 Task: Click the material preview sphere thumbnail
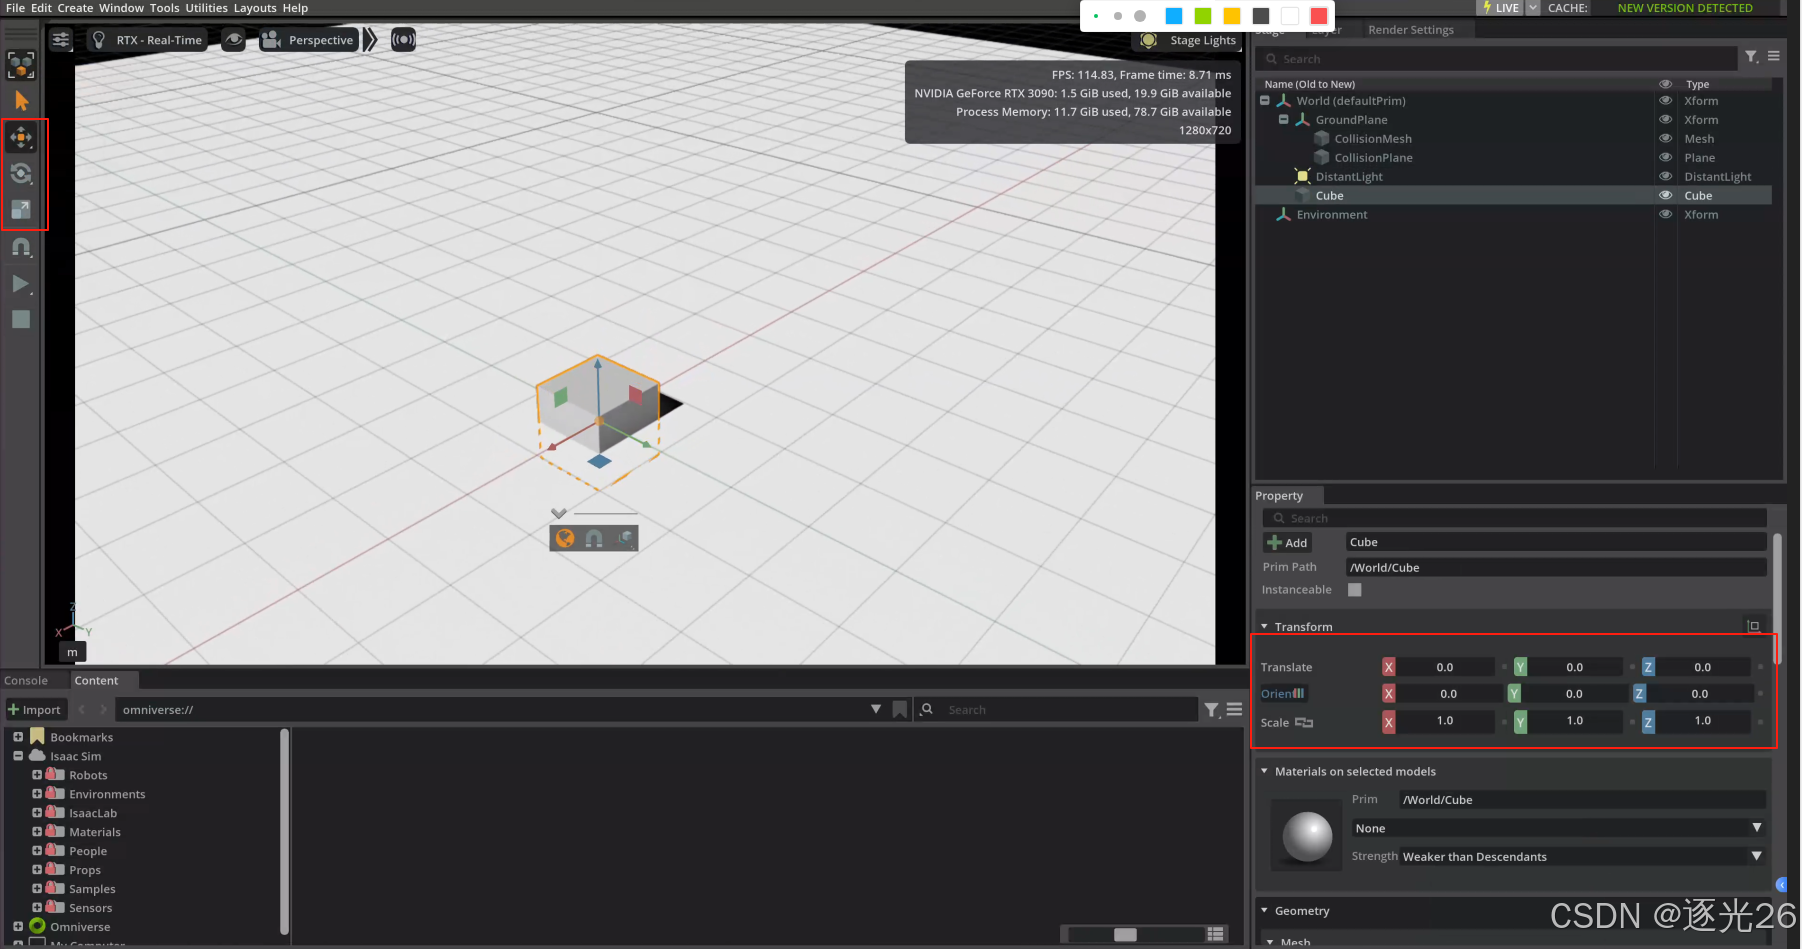coord(1307,837)
